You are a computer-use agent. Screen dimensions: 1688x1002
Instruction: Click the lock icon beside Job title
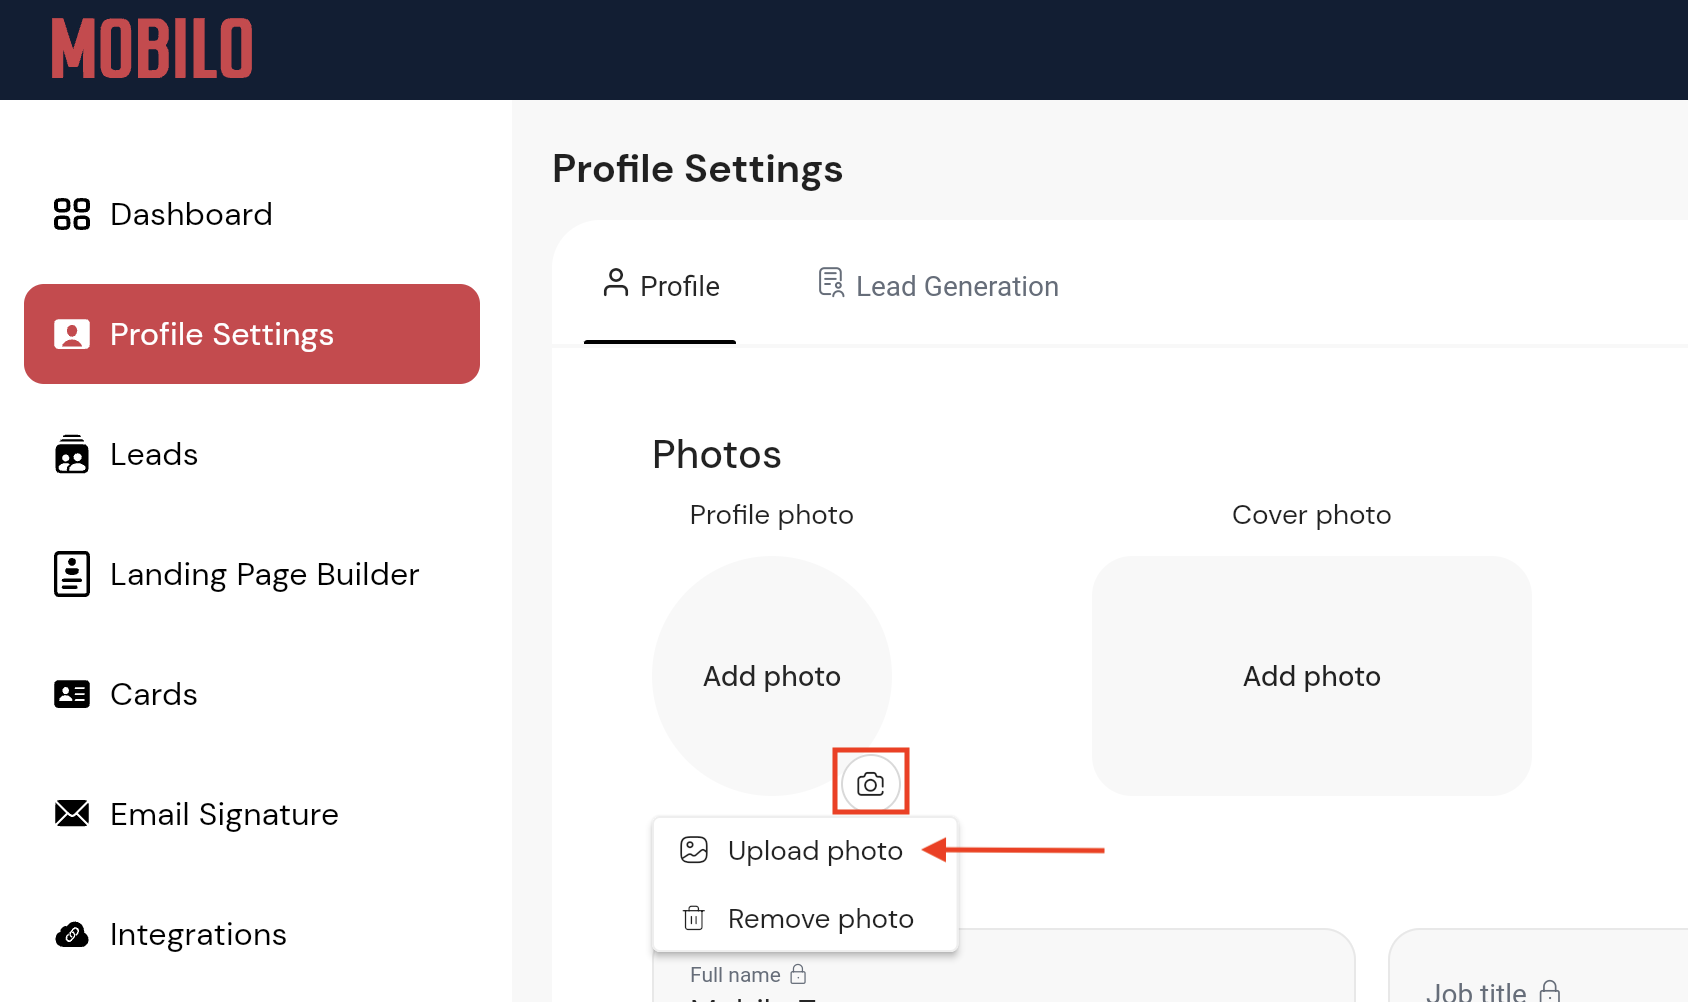click(1550, 991)
